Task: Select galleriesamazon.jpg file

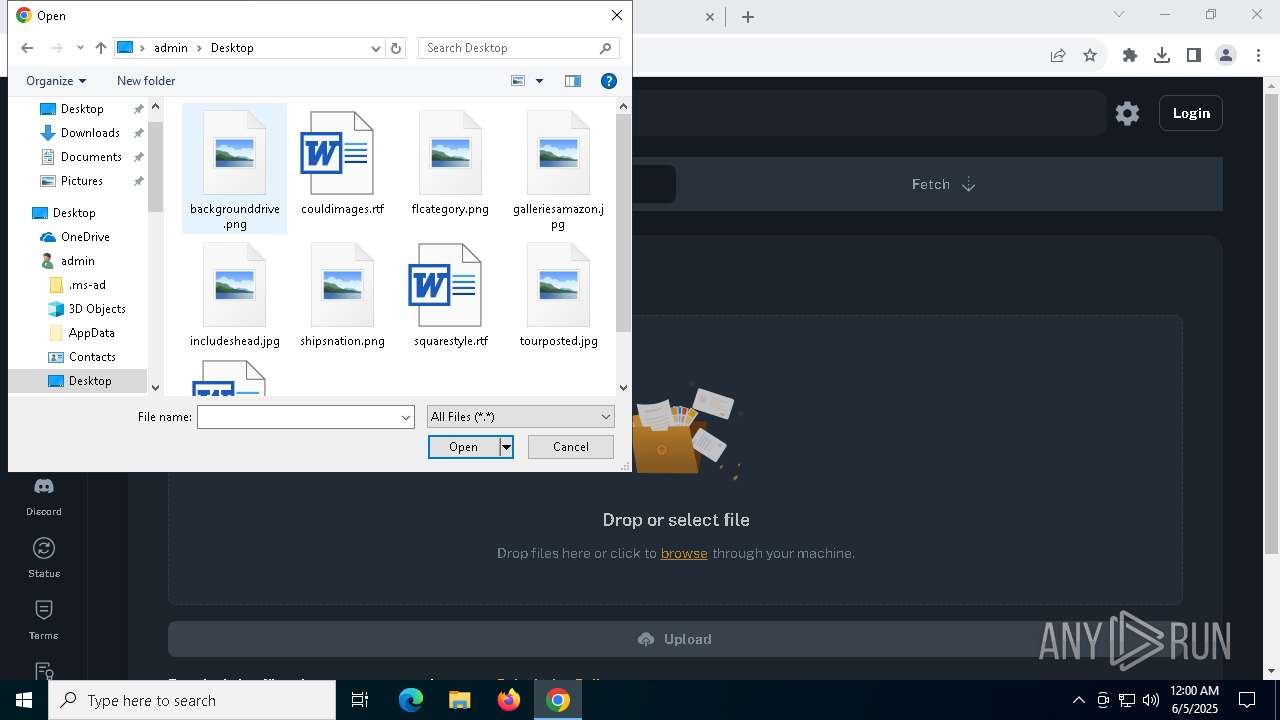Action: pos(558,169)
